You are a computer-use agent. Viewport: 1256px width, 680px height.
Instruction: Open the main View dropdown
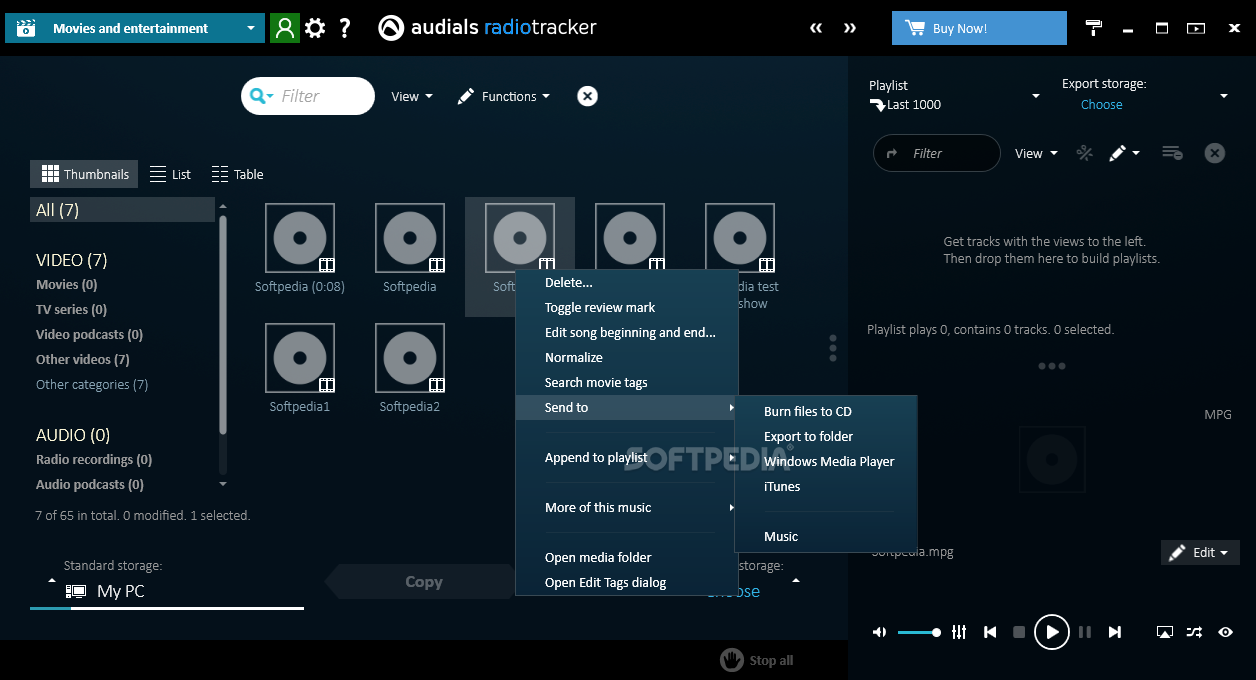tap(412, 96)
